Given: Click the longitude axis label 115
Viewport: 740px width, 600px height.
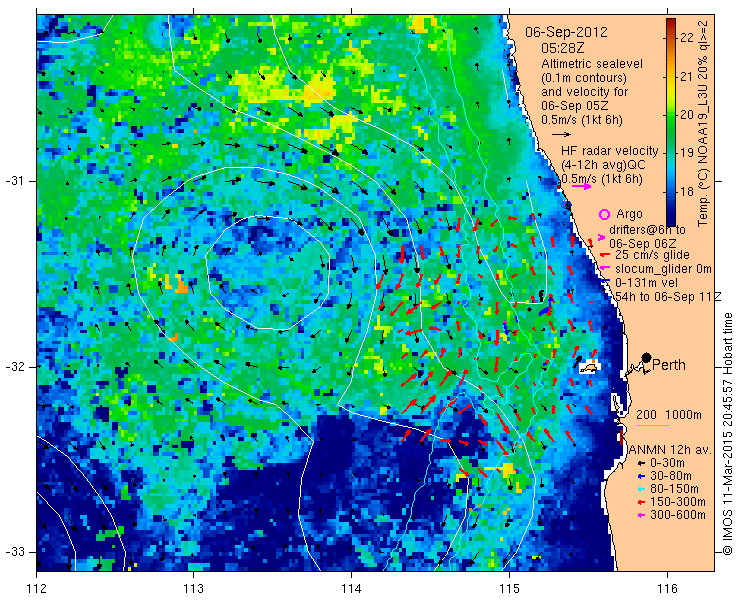Looking at the screenshot, I should coord(509,589).
